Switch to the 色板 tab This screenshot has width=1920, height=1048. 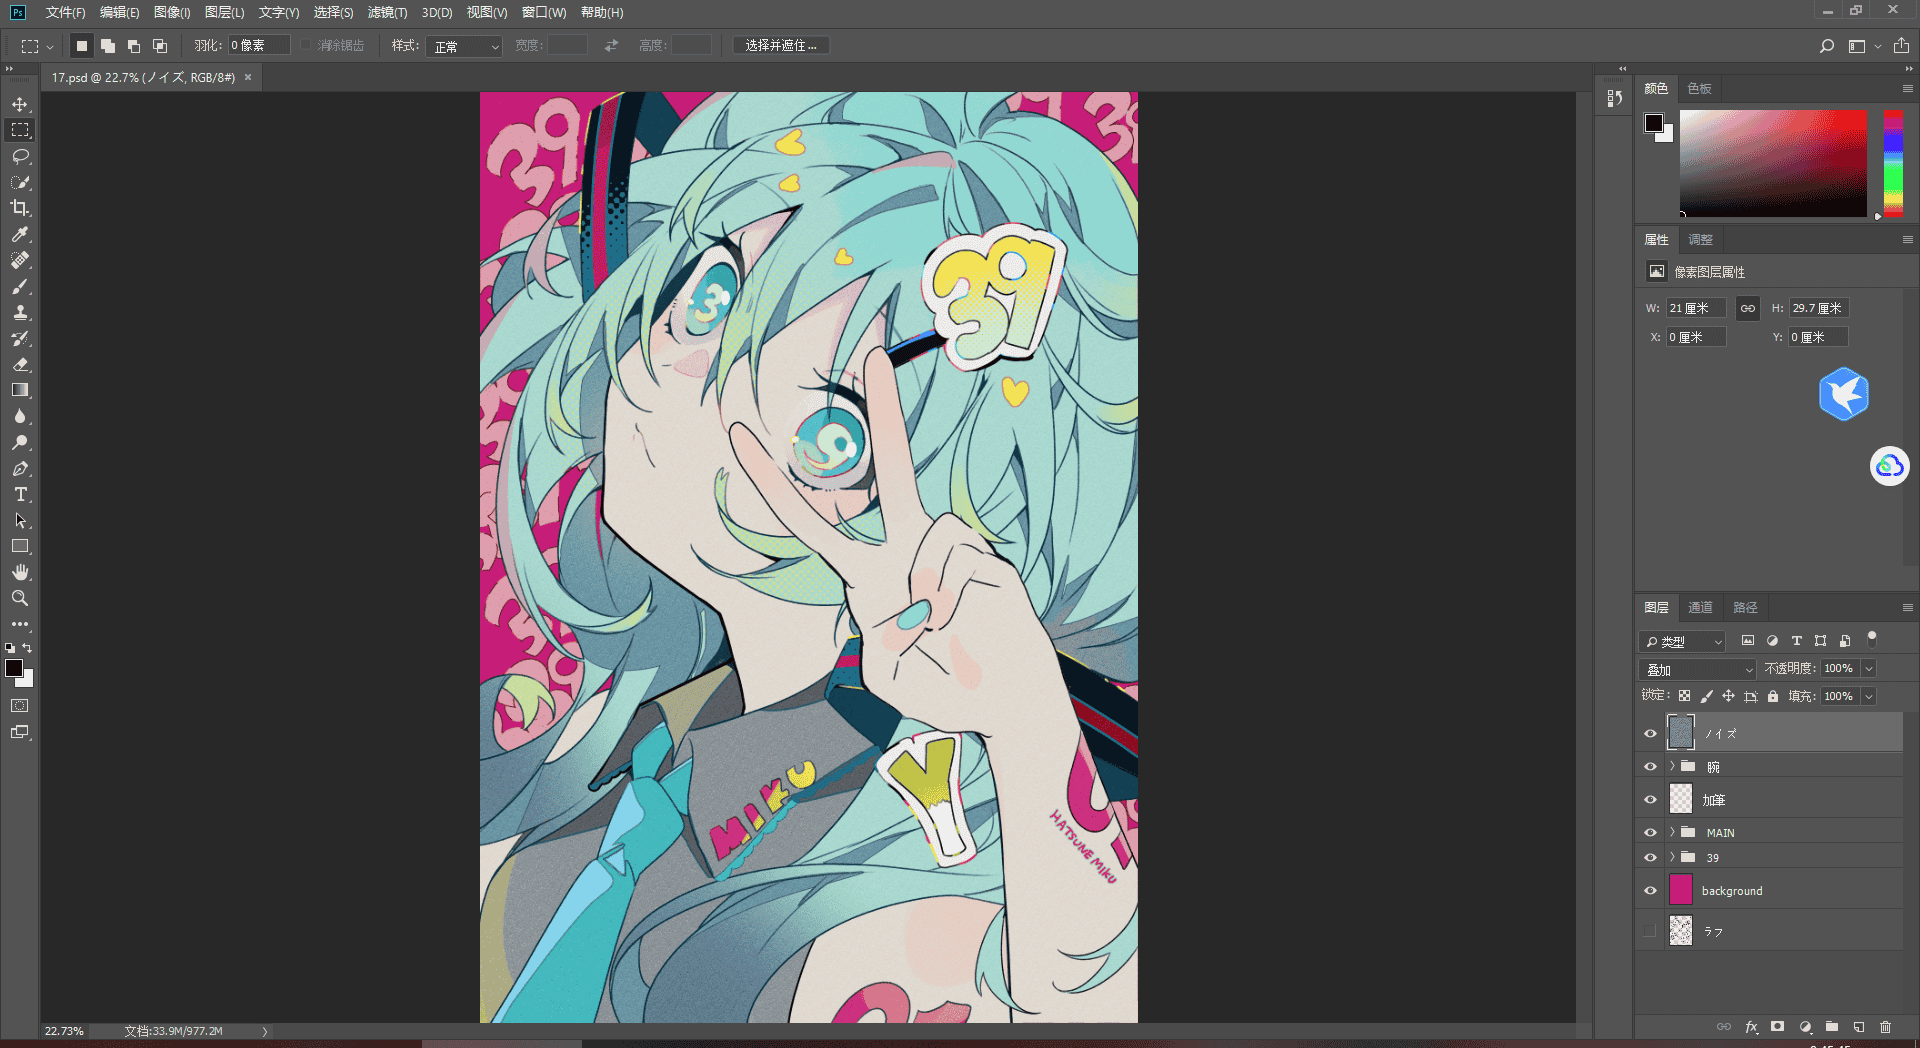[1699, 88]
